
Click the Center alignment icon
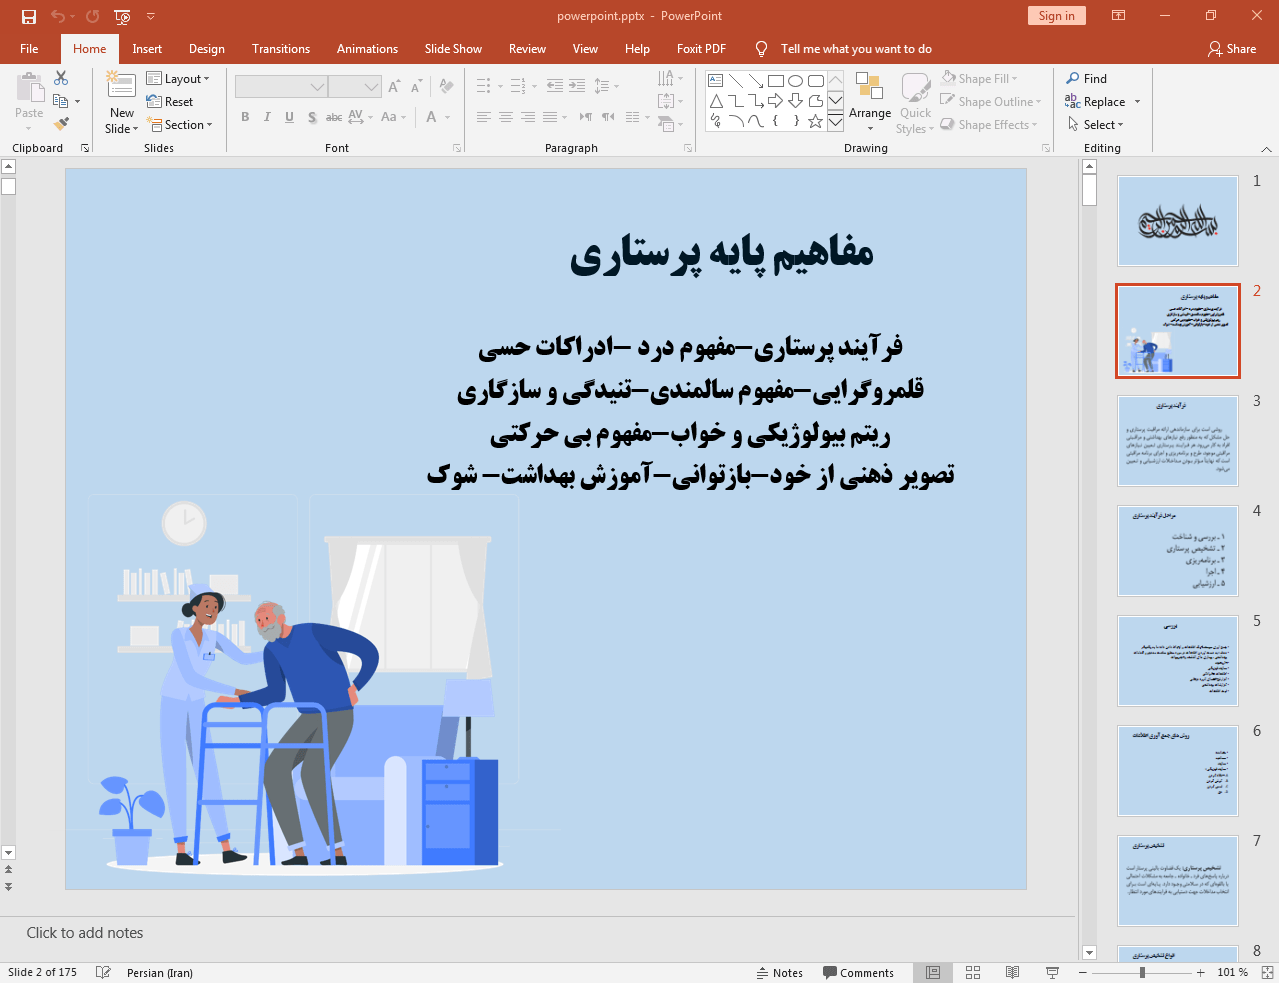click(x=506, y=117)
